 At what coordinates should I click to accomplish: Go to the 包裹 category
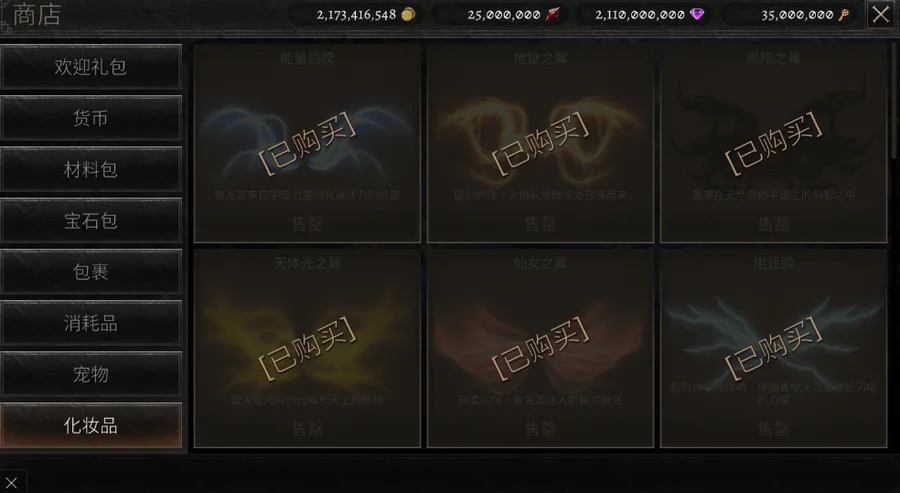pos(91,271)
